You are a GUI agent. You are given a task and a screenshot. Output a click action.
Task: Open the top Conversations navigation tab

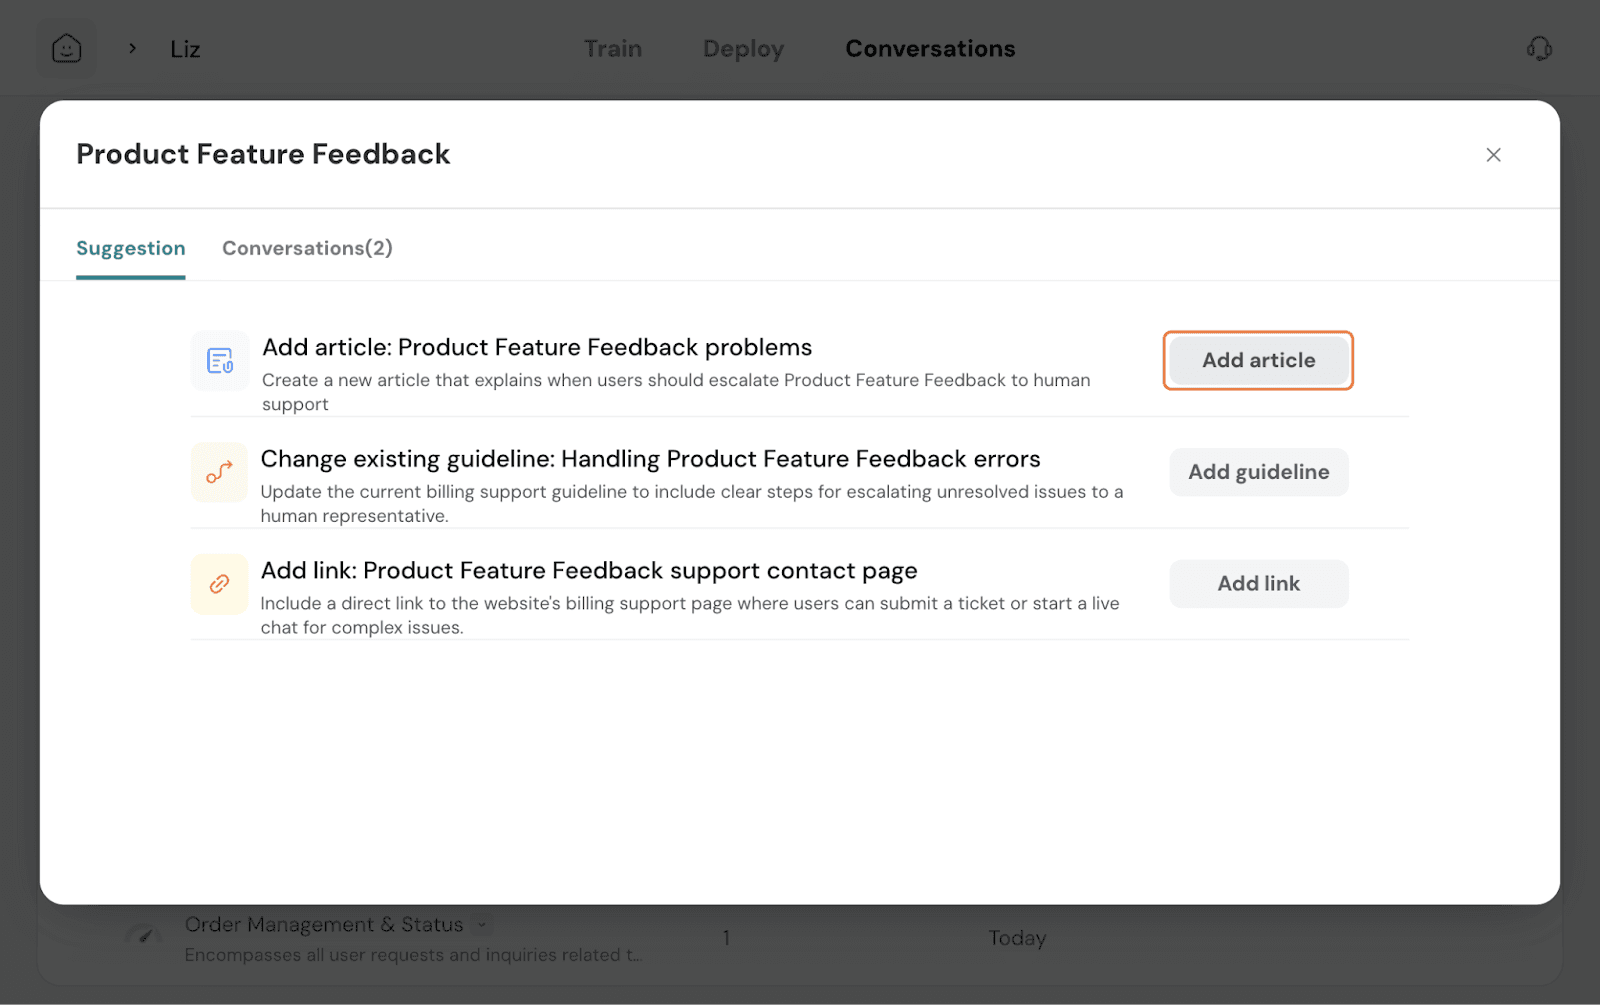pos(930,49)
